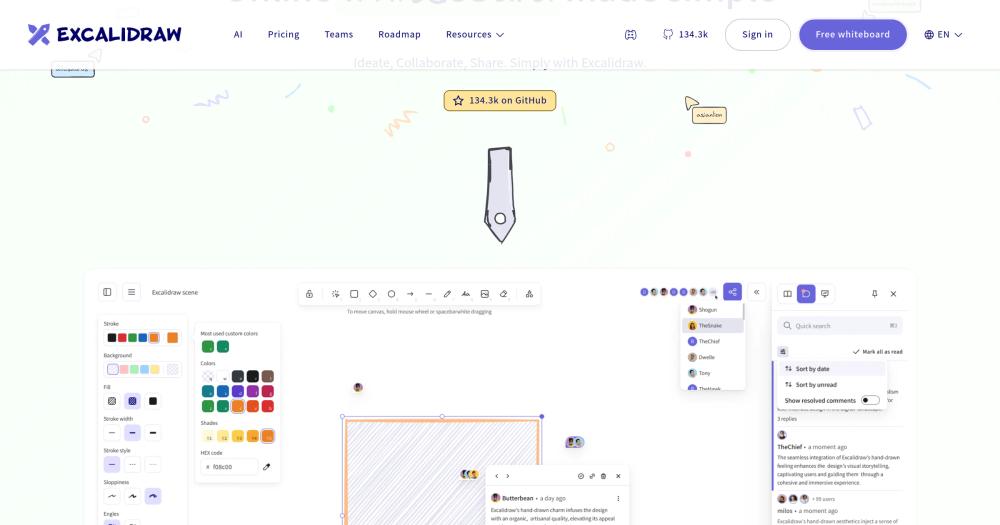Expand the Resources dropdown in navigation

click(x=474, y=34)
